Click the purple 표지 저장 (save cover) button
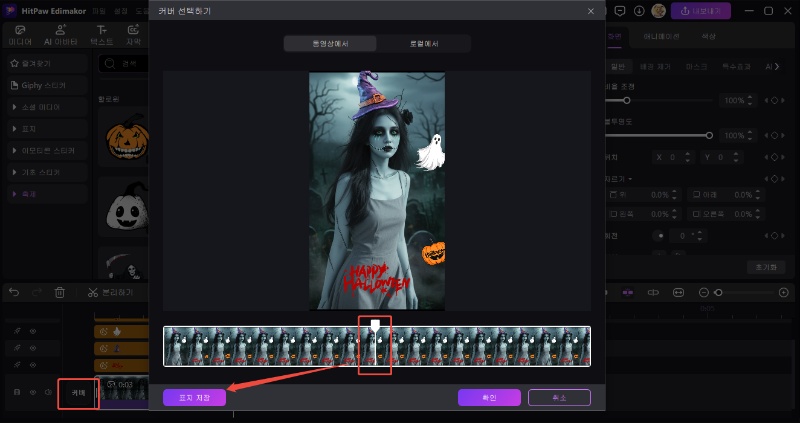This screenshot has height=423, width=800. click(194, 397)
